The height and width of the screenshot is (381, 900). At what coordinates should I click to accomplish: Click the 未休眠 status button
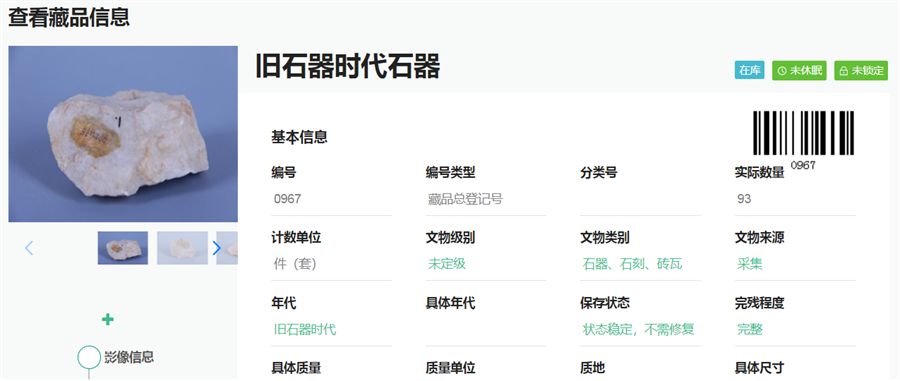[799, 70]
